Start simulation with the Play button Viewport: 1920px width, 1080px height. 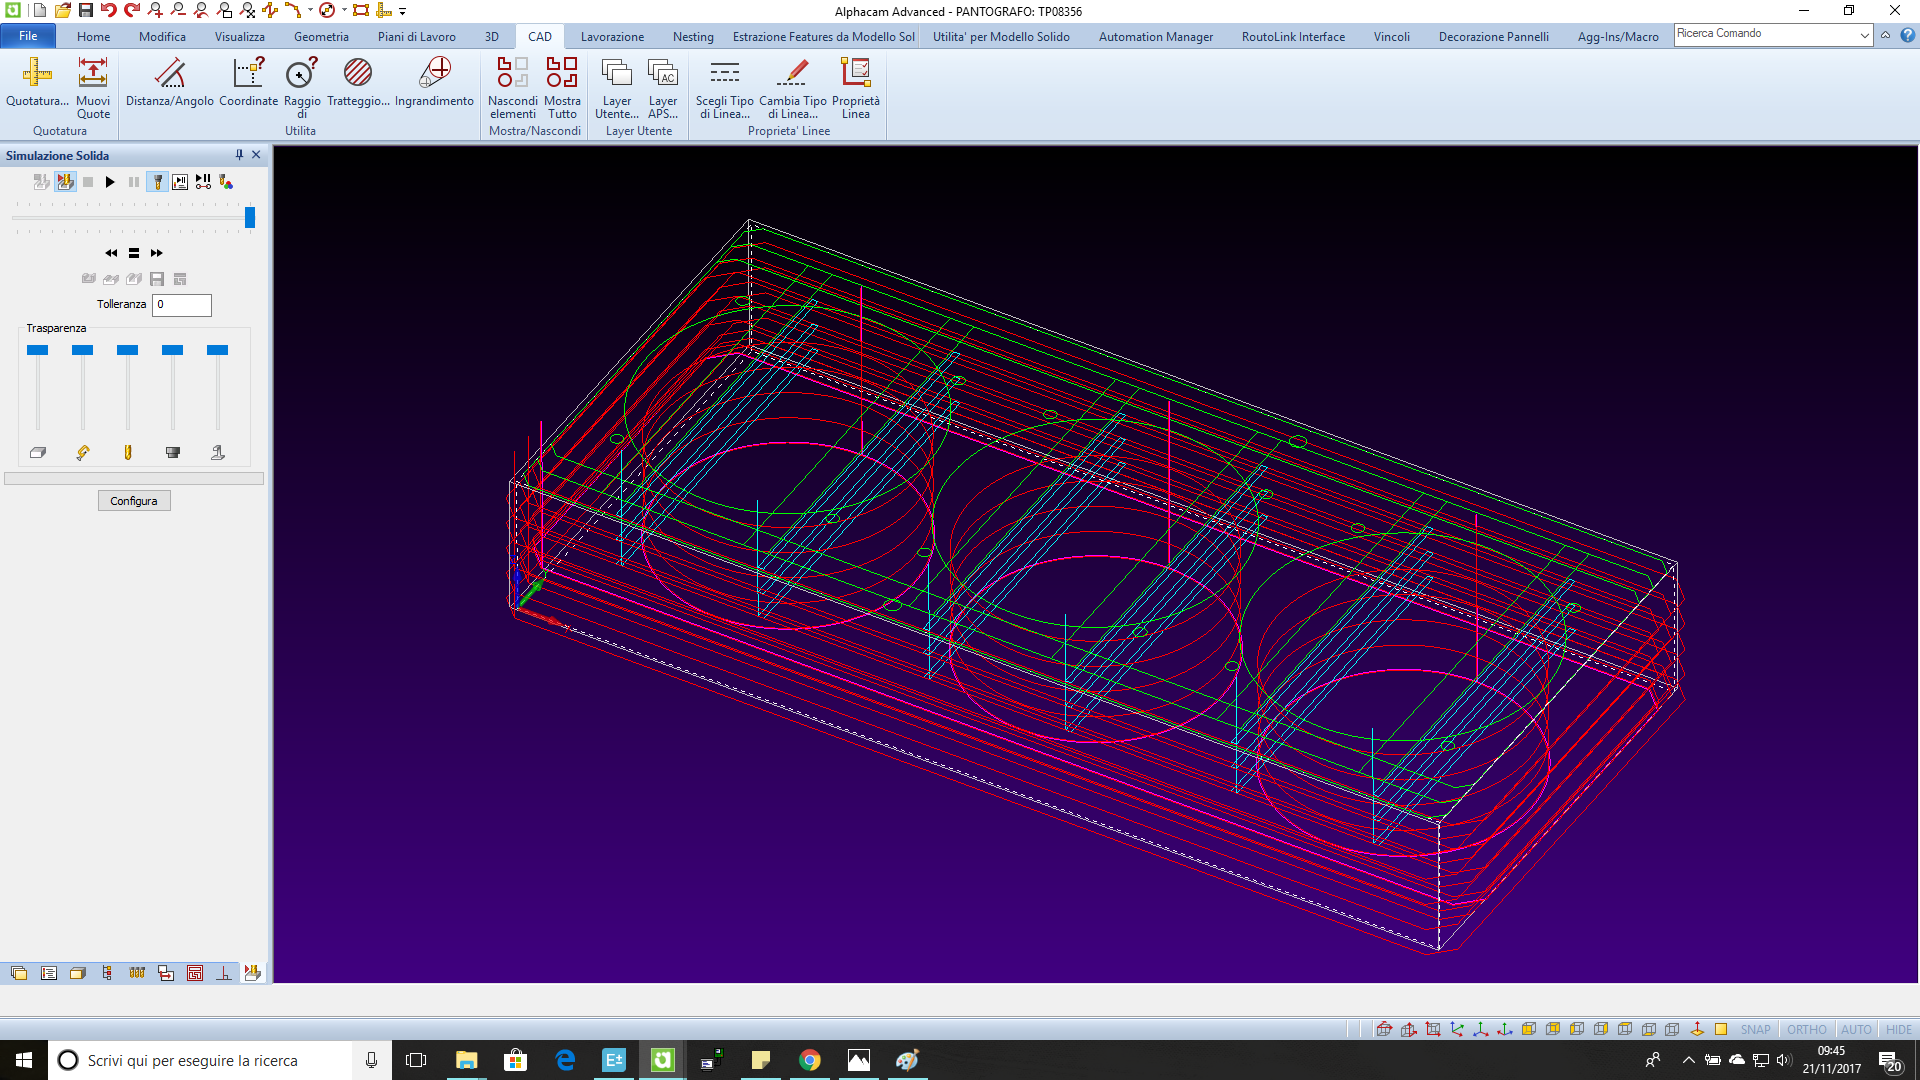110,182
